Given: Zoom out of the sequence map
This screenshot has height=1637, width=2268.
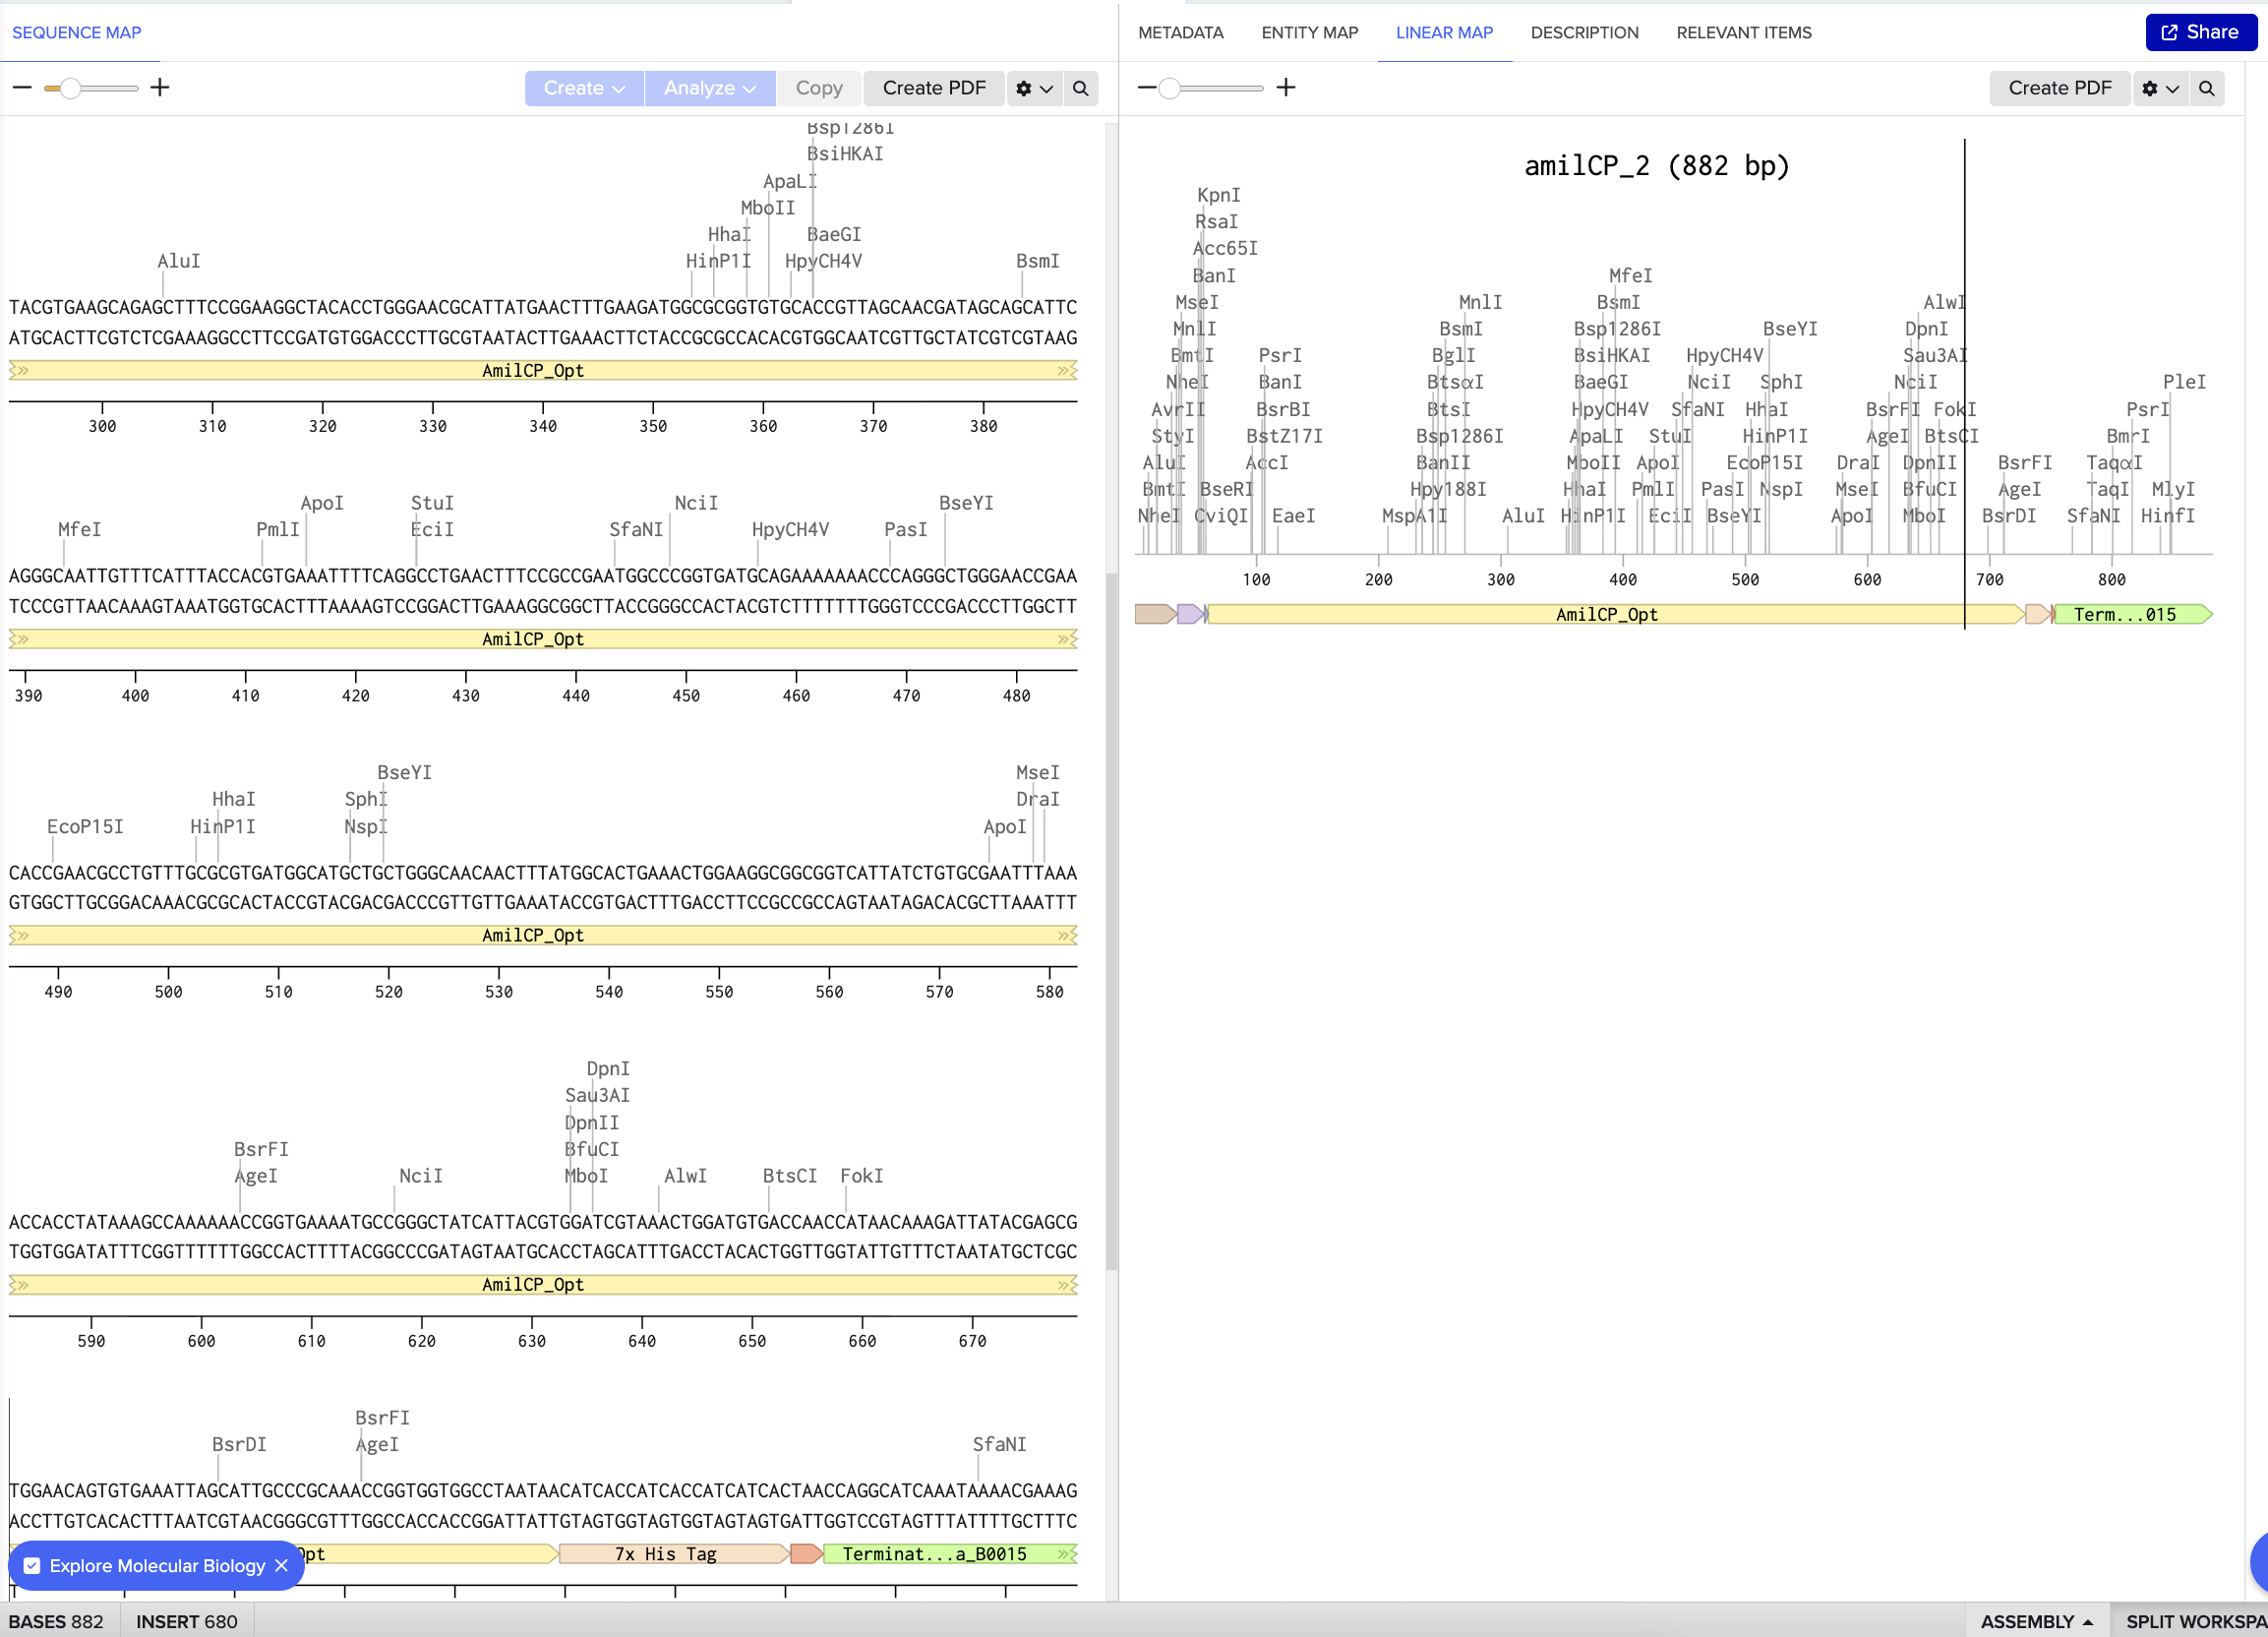Looking at the screenshot, I should (x=21, y=88).
